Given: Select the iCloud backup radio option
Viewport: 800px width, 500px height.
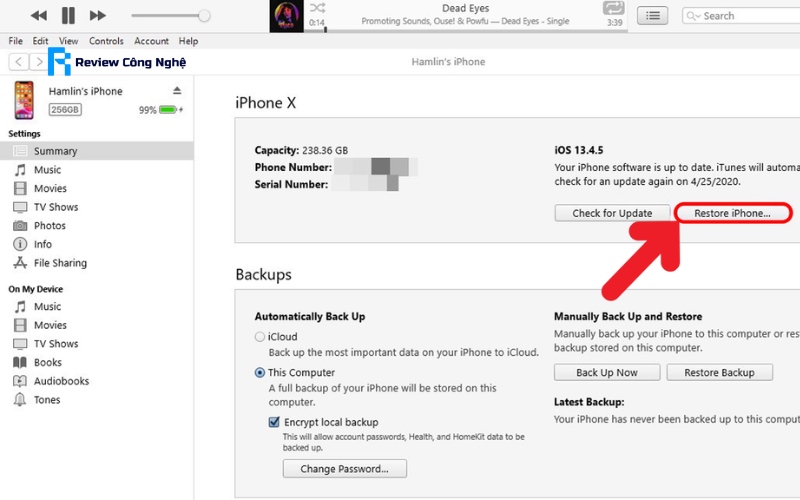Looking at the screenshot, I should pyautogui.click(x=260, y=337).
